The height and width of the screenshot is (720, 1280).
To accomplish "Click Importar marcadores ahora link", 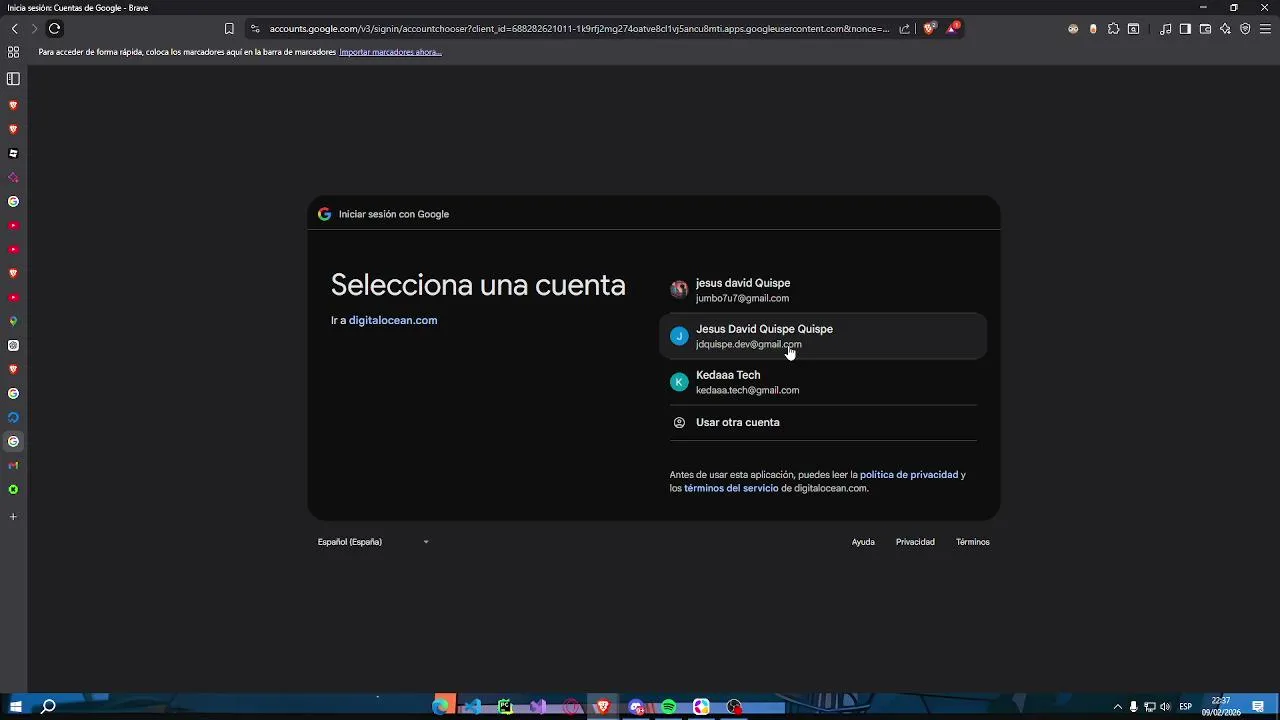I will [x=390, y=52].
